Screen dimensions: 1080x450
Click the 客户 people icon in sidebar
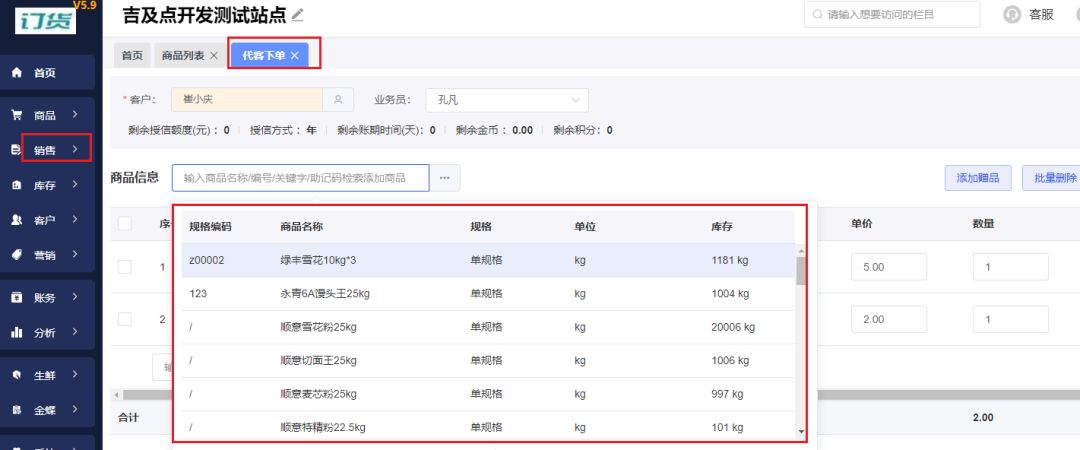[17, 220]
